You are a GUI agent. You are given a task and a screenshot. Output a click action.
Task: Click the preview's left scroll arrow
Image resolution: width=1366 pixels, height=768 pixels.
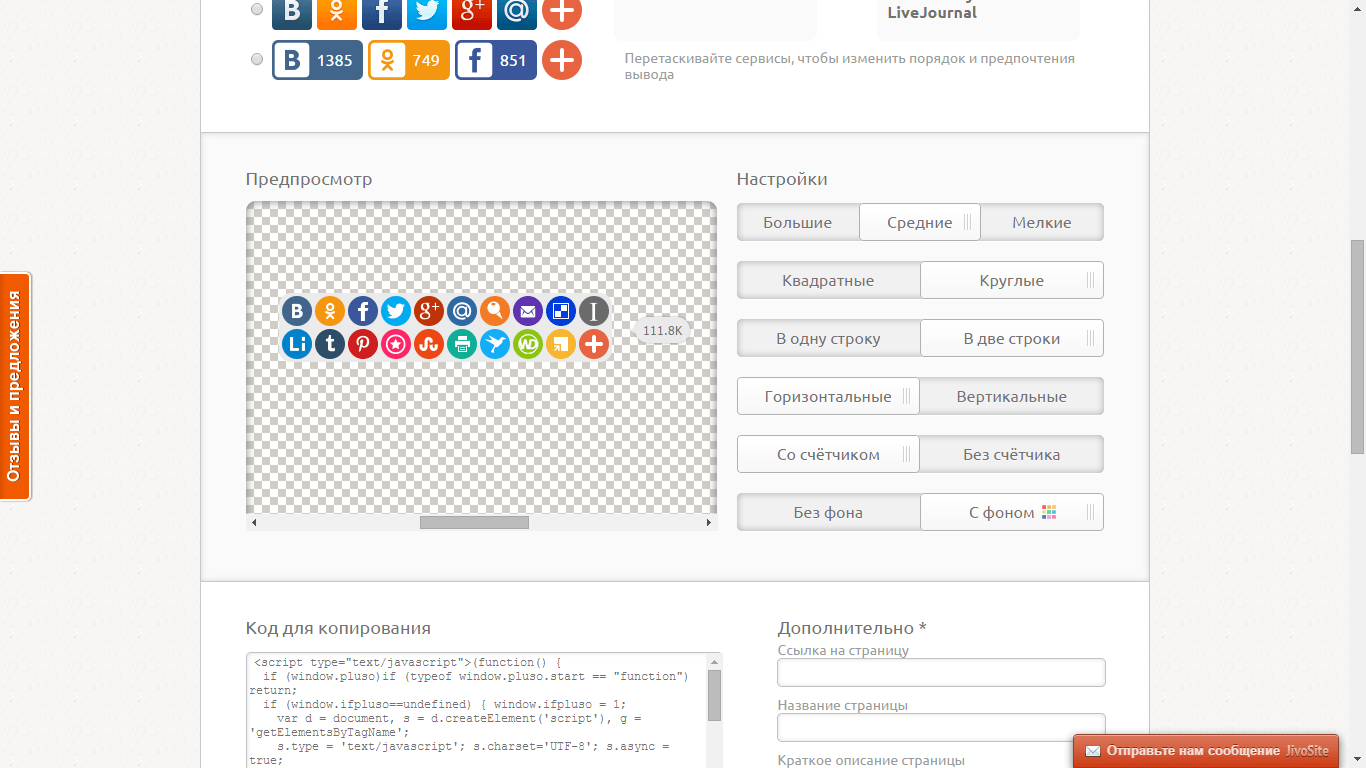pos(254,523)
